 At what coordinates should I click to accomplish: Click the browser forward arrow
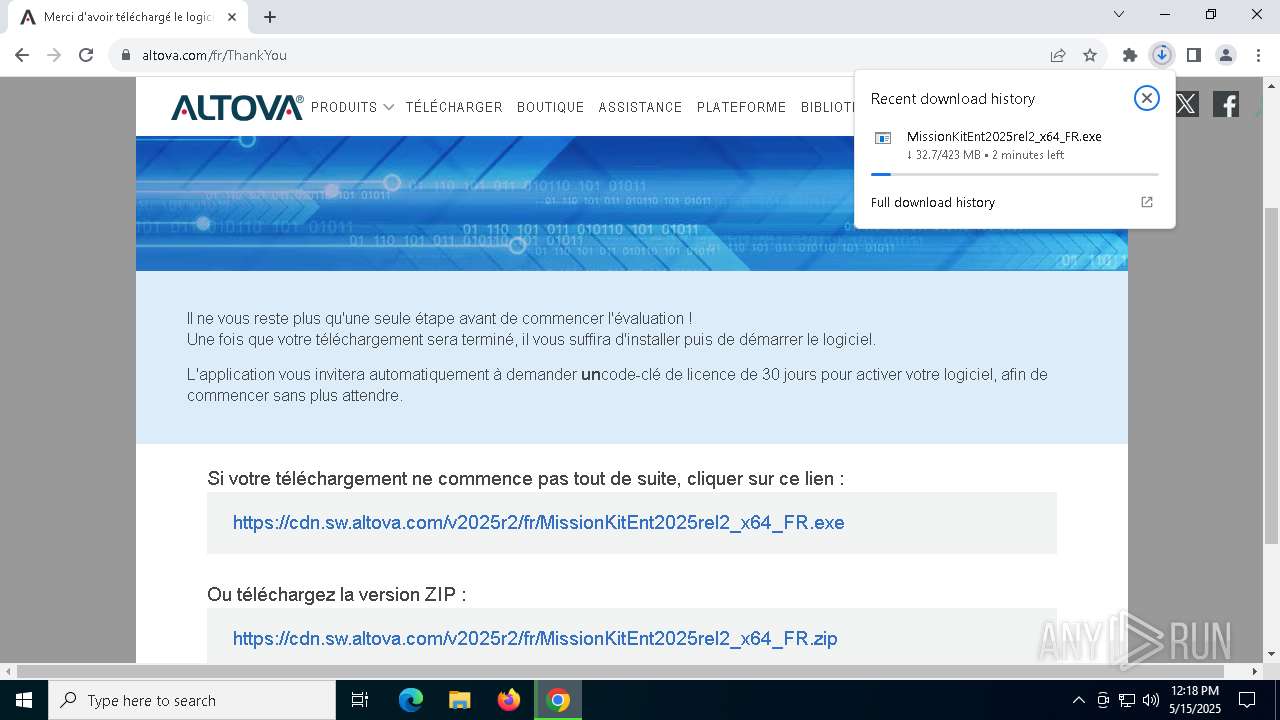tap(54, 55)
